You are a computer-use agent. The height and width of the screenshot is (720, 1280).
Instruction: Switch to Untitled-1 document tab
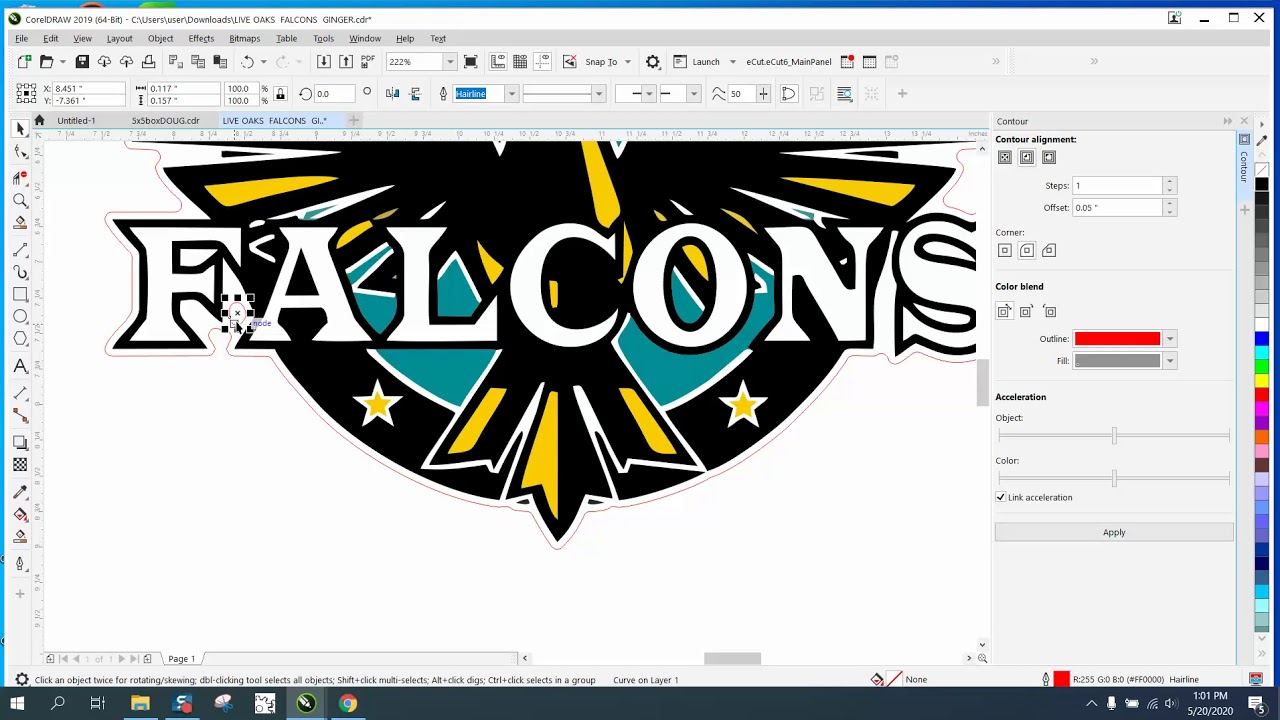(76, 121)
